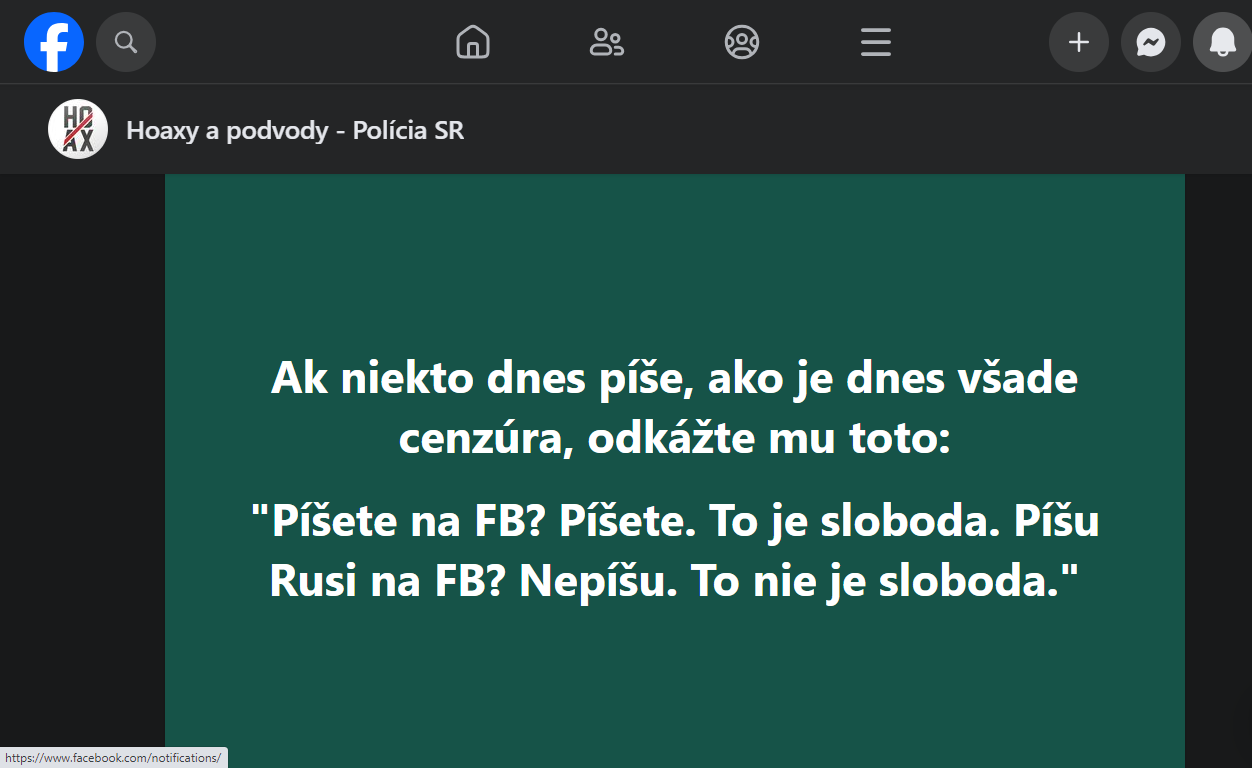Click the text 'cenzúra, odkážte mu toto:'
Screen dimensions: 1252x768
click(x=675, y=438)
